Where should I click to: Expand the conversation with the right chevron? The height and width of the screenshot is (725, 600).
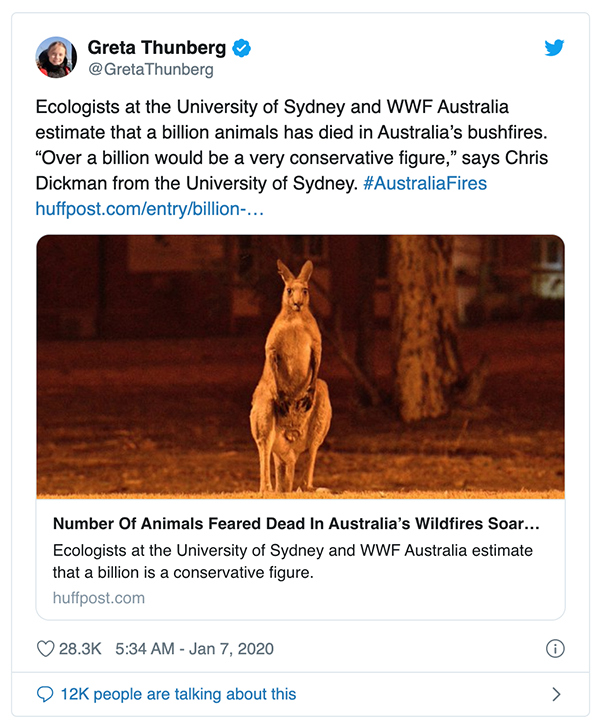pyautogui.click(x=556, y=694)
